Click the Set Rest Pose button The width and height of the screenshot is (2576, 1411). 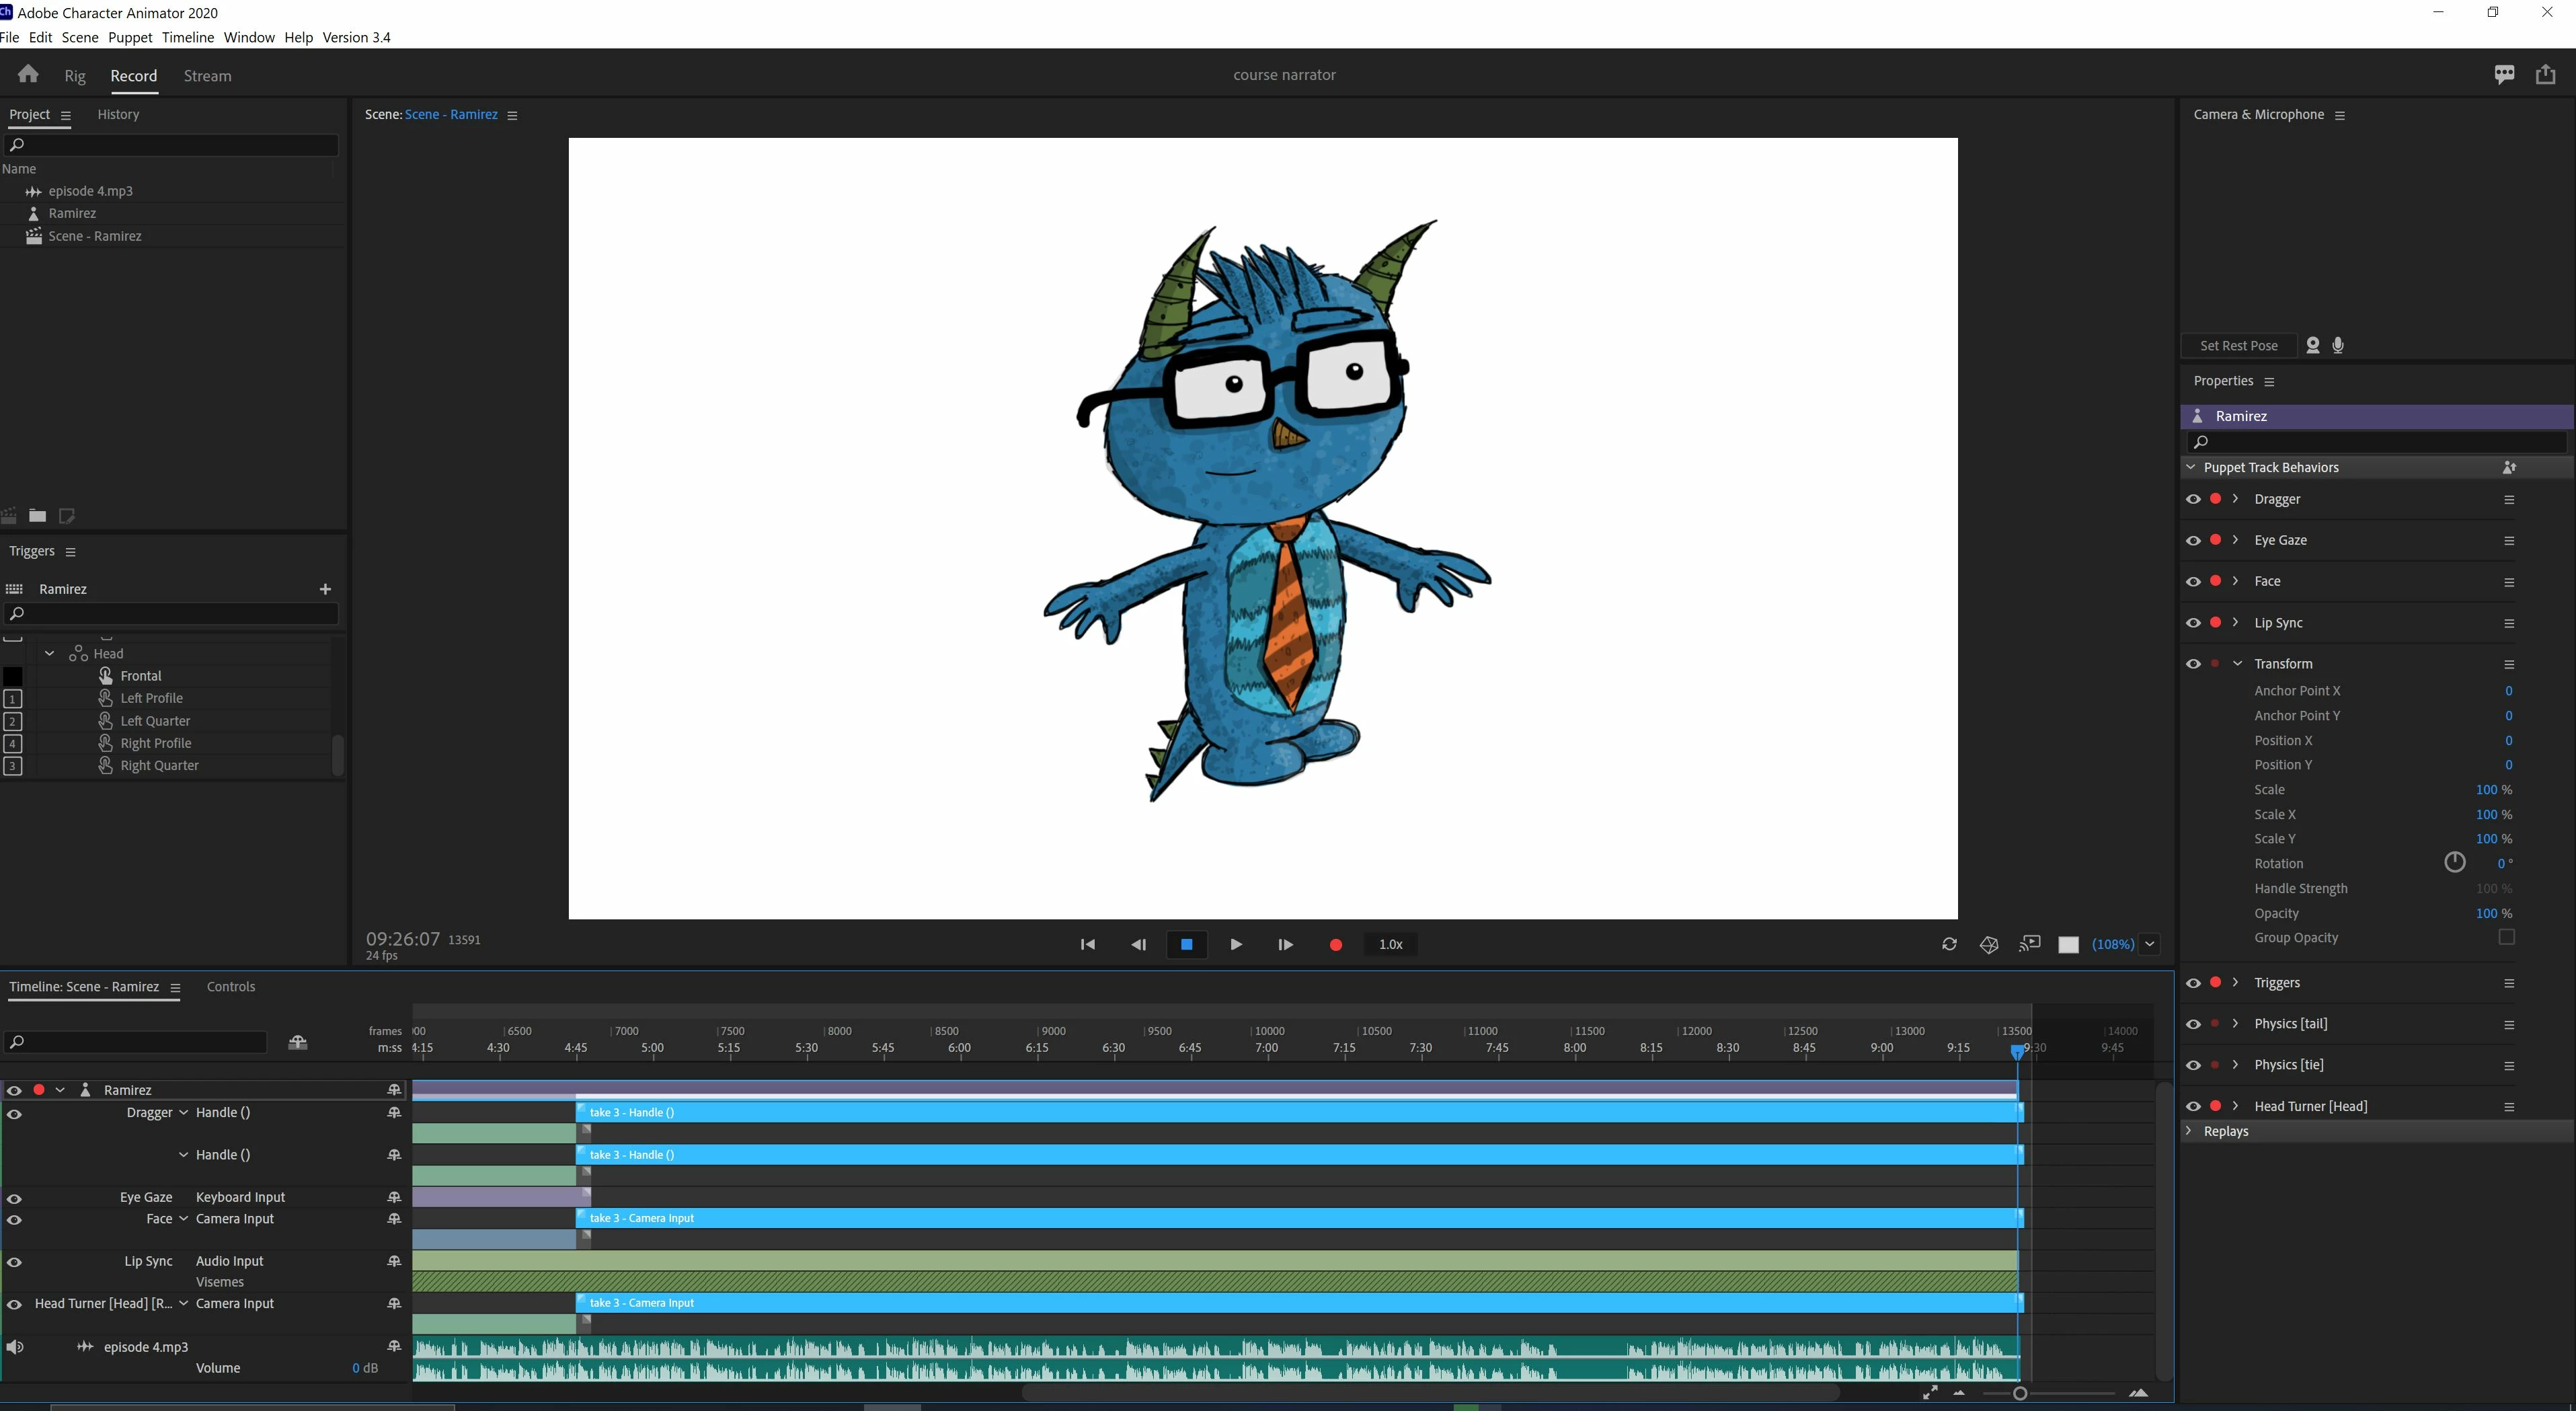[x=2238, y=345]
